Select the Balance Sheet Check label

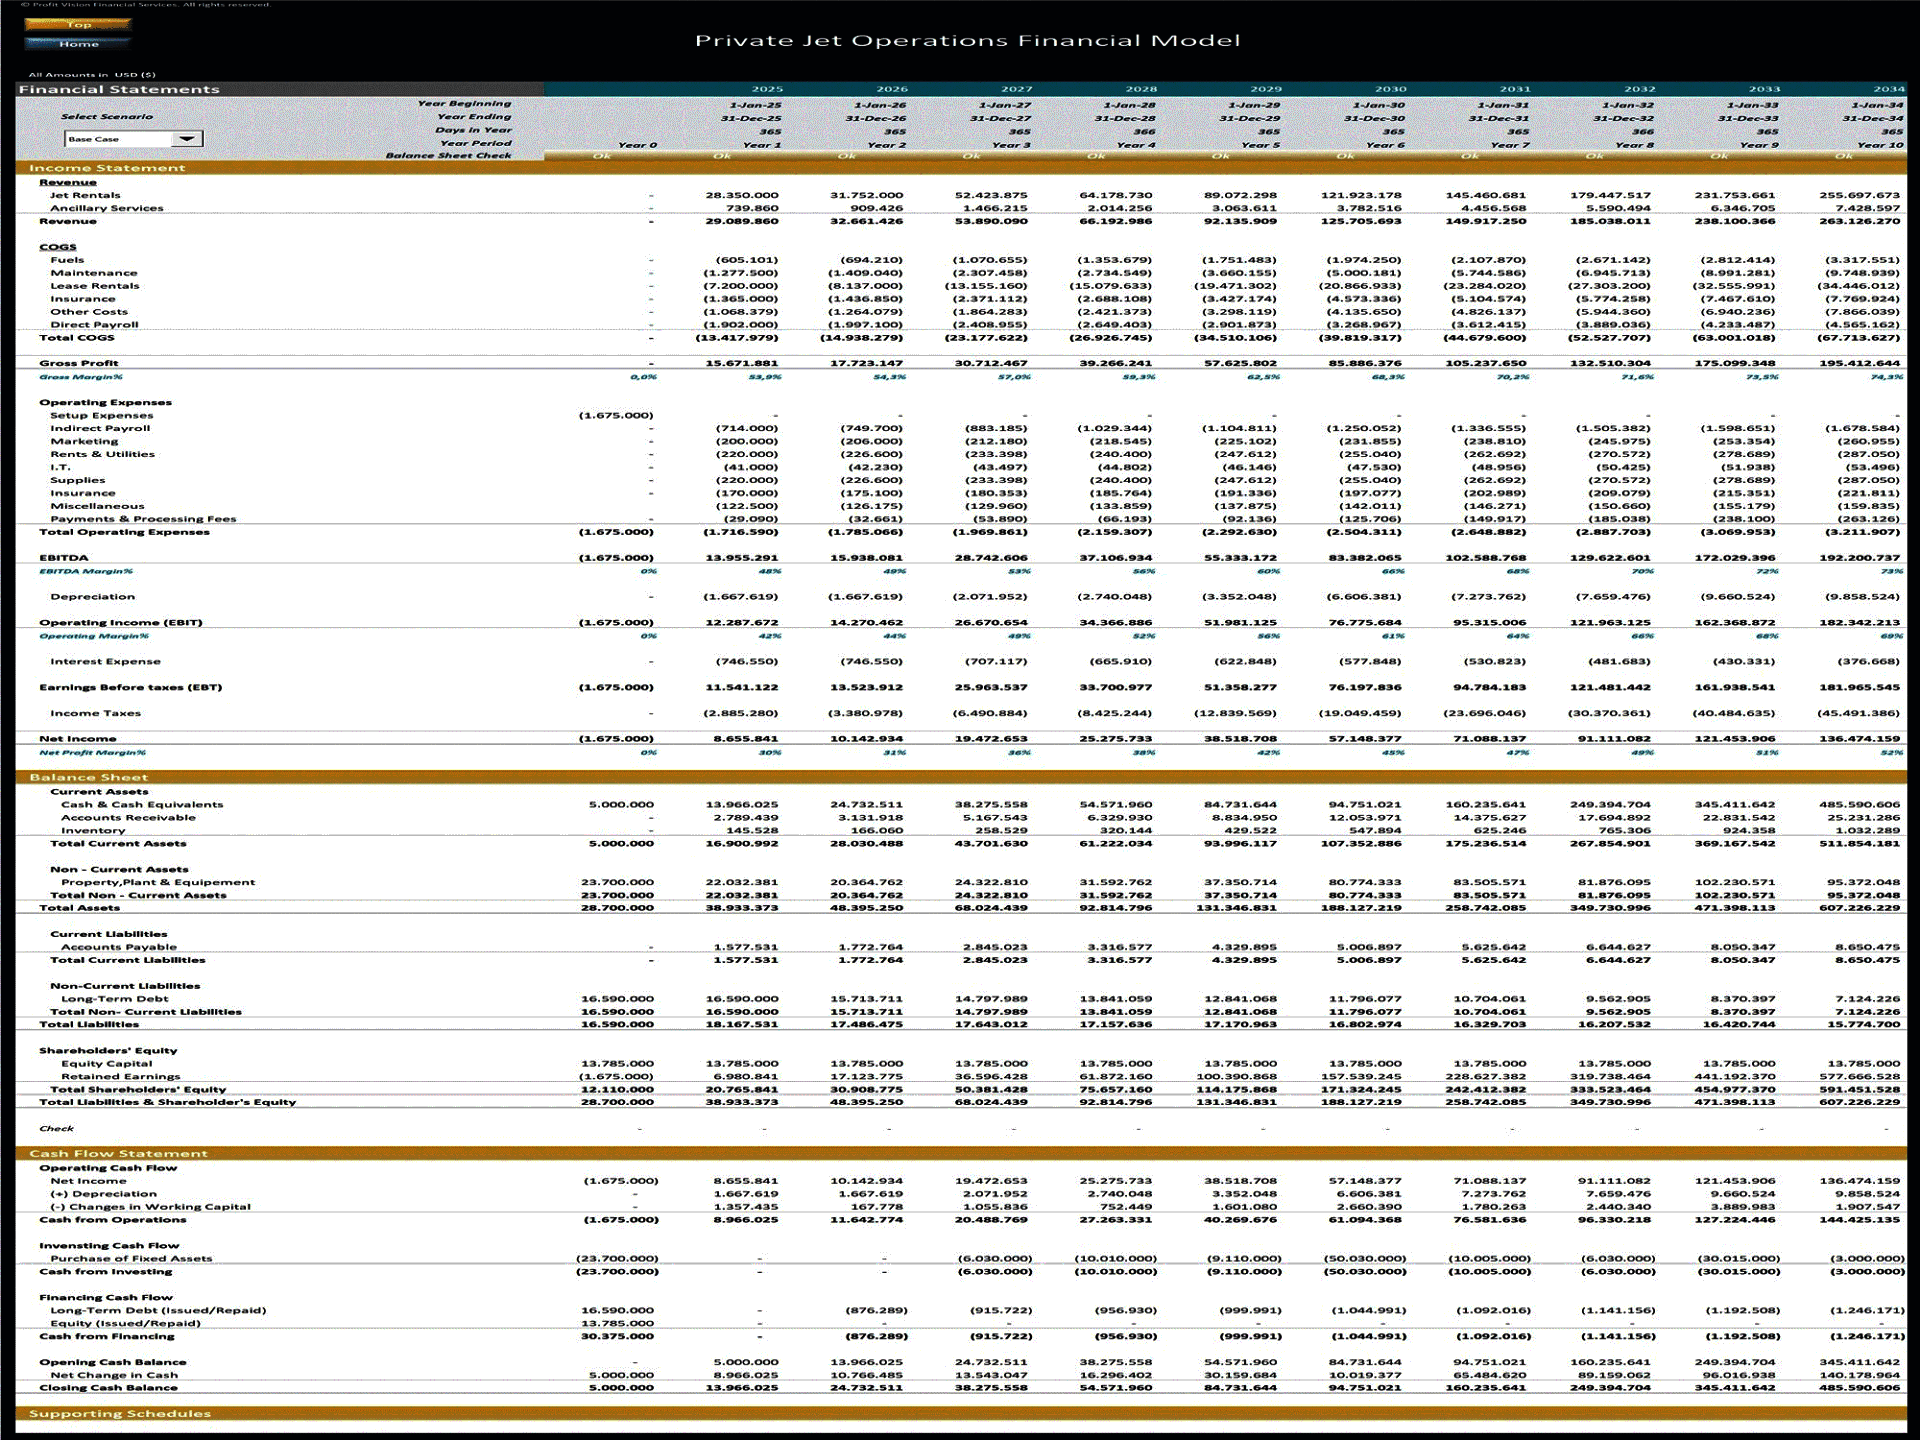click(x=448, y=155)
